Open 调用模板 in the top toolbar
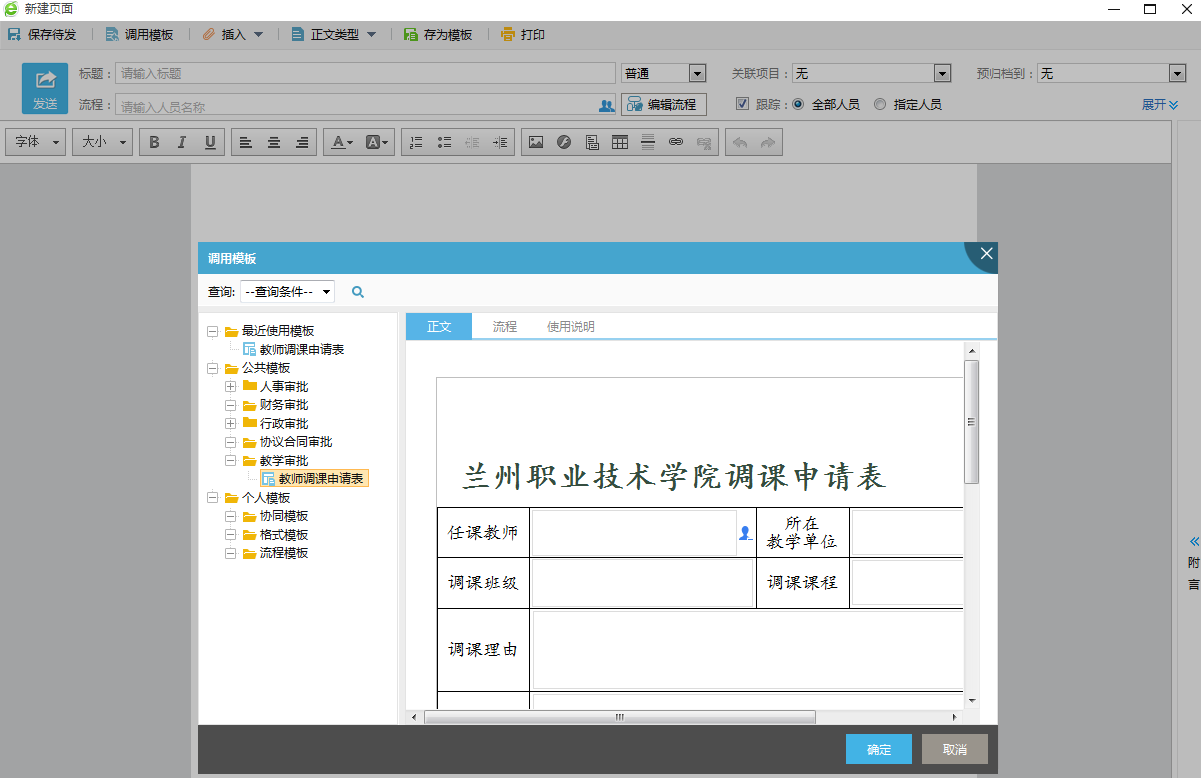The image size is (1201, 778). (x=139, y=35)
